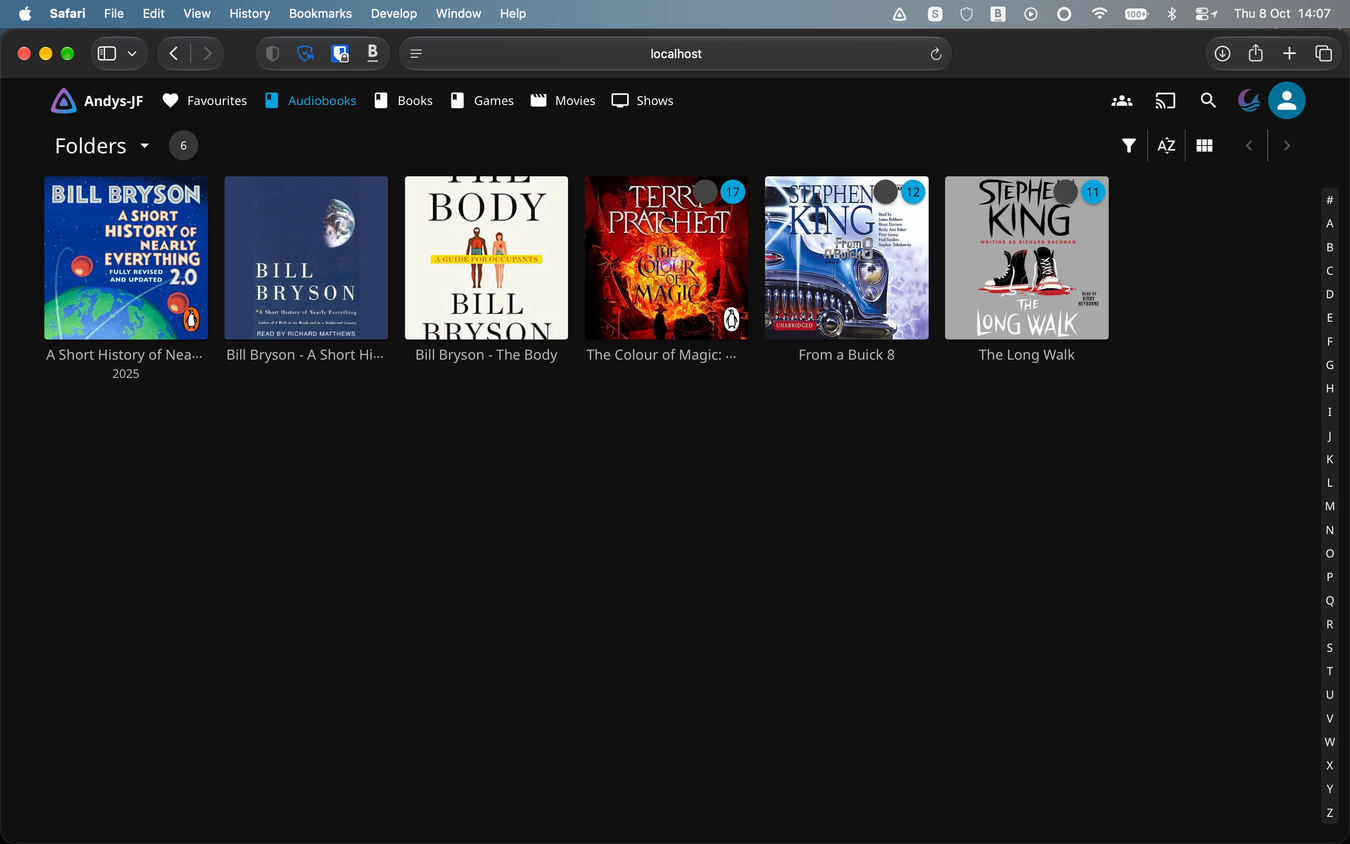The width and height of the screenshot is (1350, 844).
Task: Switch to the Books library tab
Action: click(403, 101)
